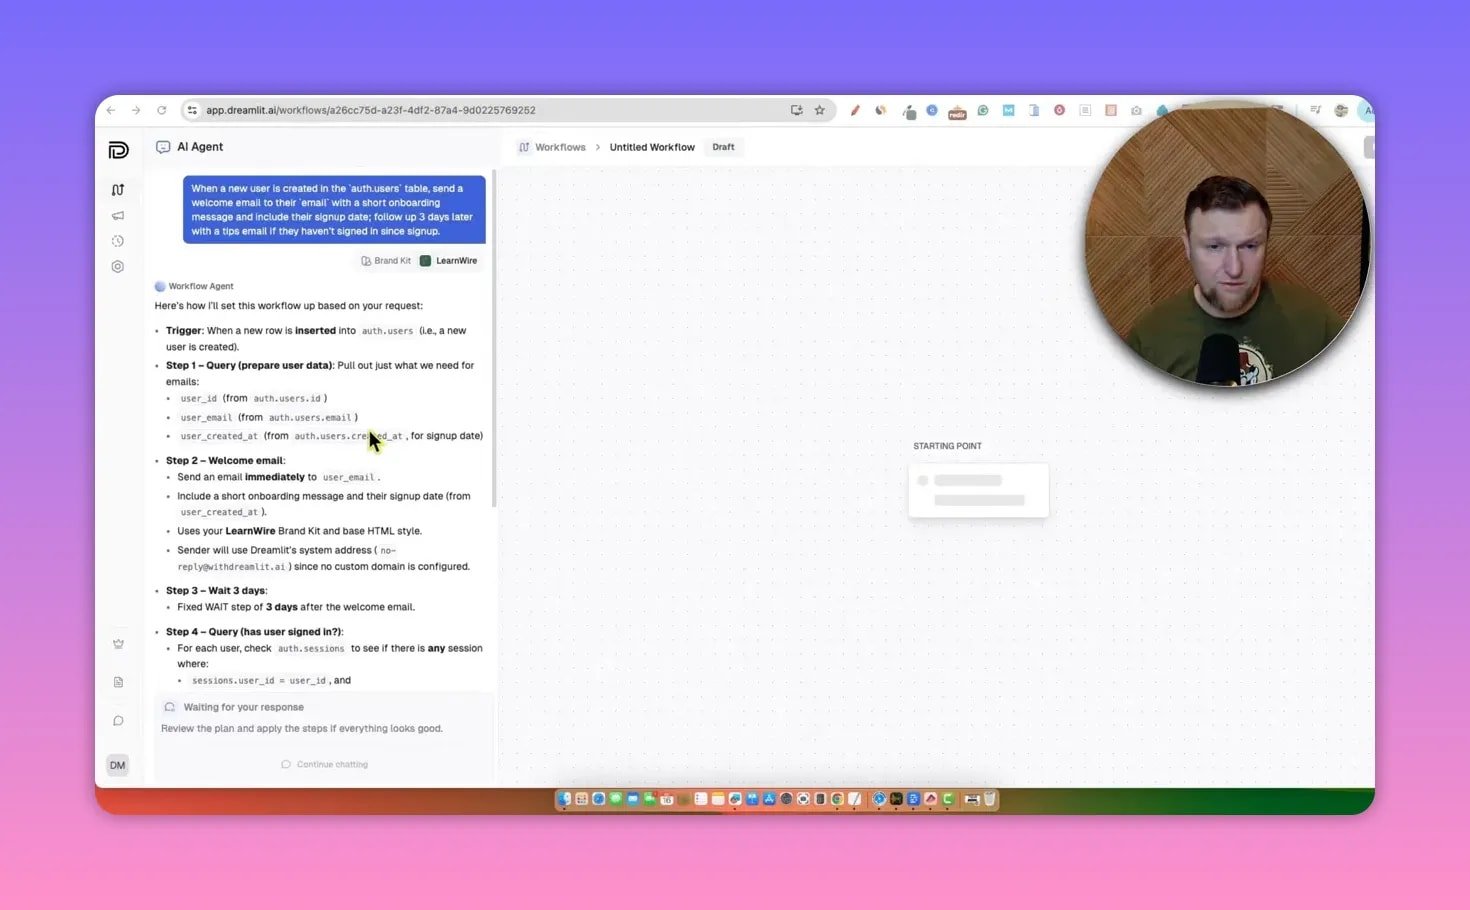This screenshot has width=1470, height=910.
Task: Click the chat bubble icon in sidebar
Action: click(118, 721)
